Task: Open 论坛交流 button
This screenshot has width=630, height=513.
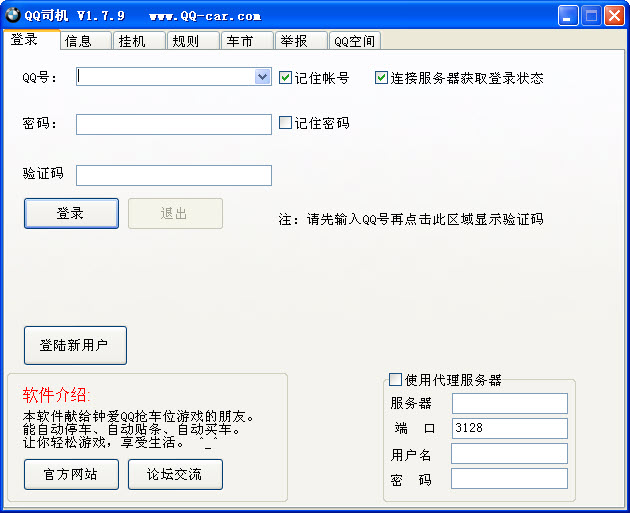Action: [x=175, y=474]
